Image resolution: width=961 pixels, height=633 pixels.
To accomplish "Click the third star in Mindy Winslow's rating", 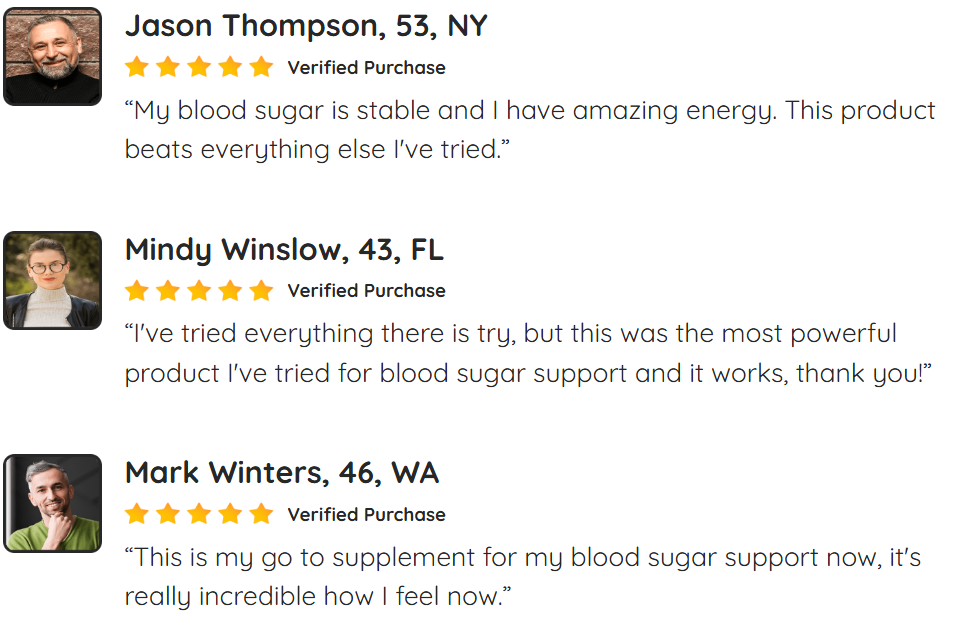I will pos(199,290).
